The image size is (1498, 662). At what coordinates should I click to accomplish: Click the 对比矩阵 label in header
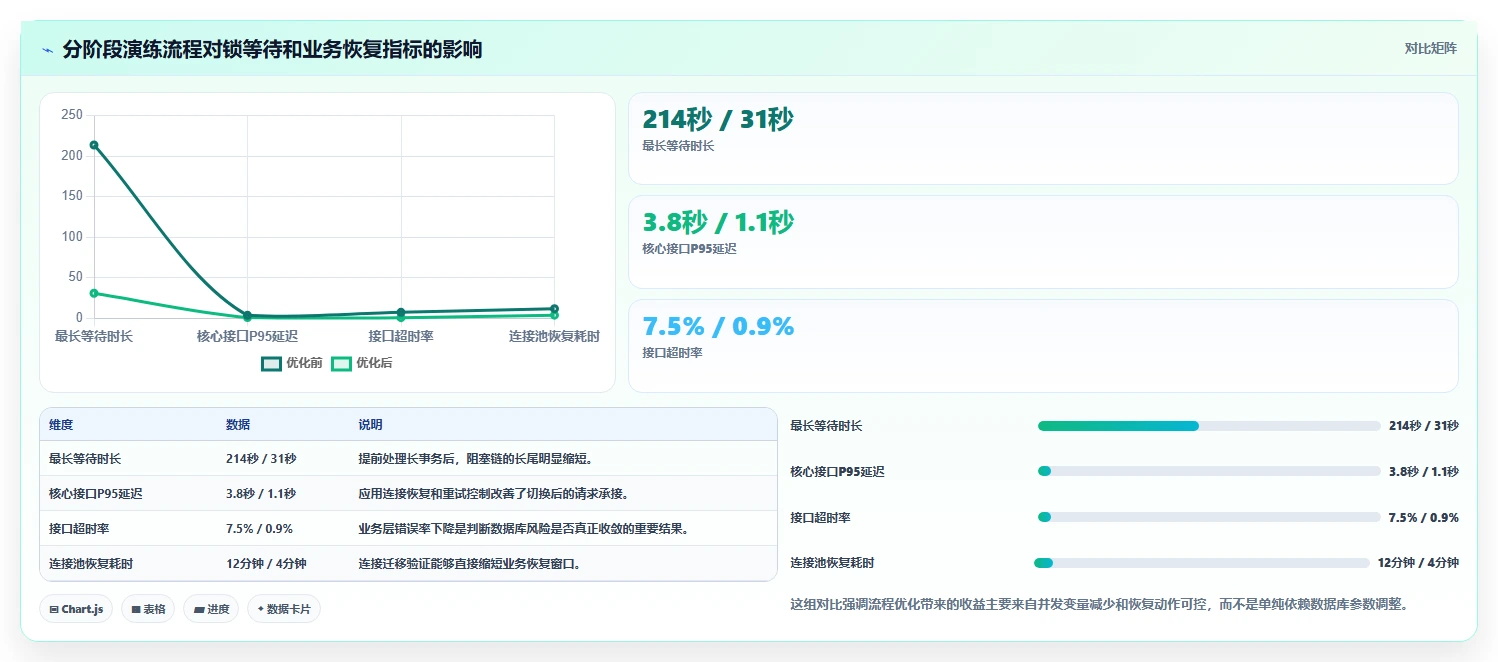tap(1431, 48)
